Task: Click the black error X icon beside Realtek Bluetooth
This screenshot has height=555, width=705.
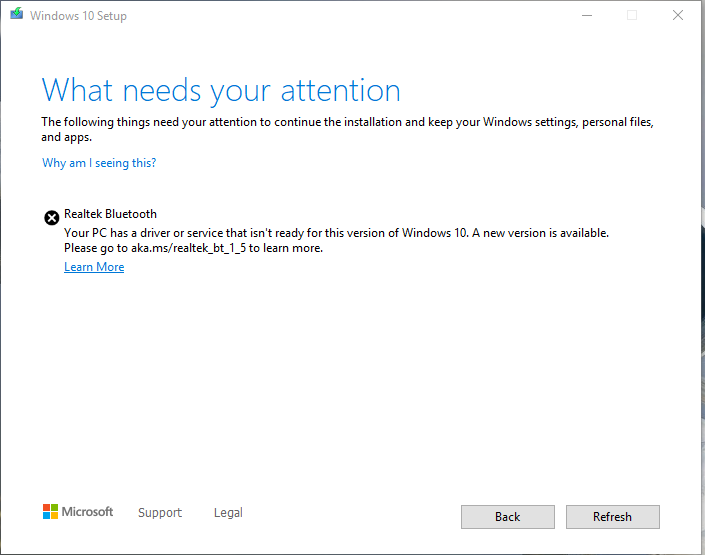Action: (52, 218)
